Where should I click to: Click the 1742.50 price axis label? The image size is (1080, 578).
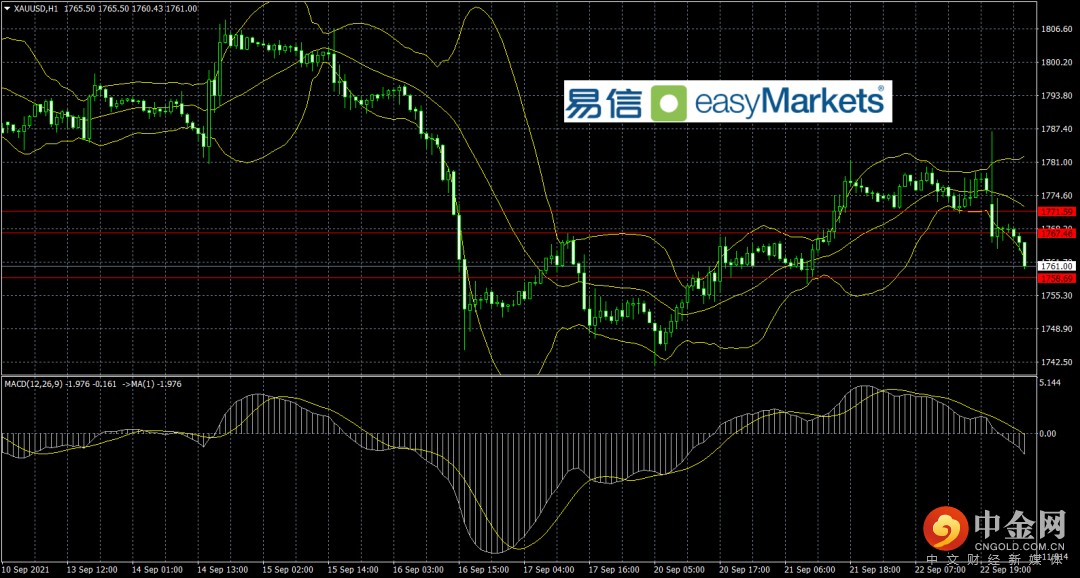(1057, 362)
